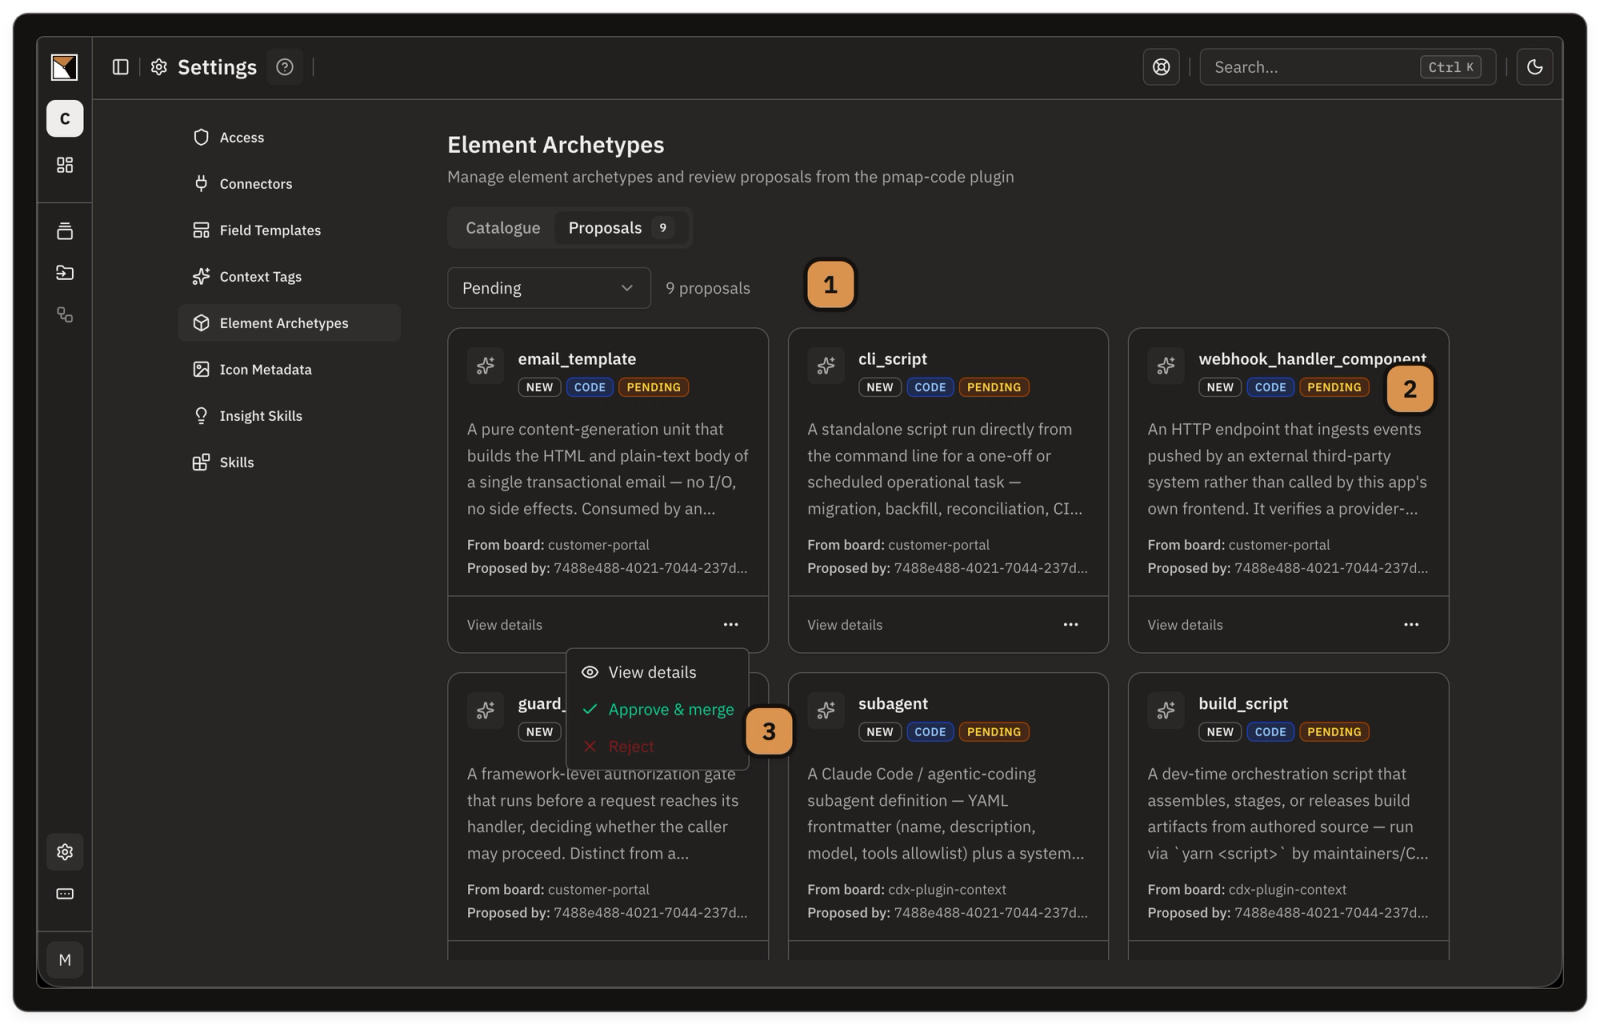Click the keyboard icon in left rail

click(x=65, y=894)
